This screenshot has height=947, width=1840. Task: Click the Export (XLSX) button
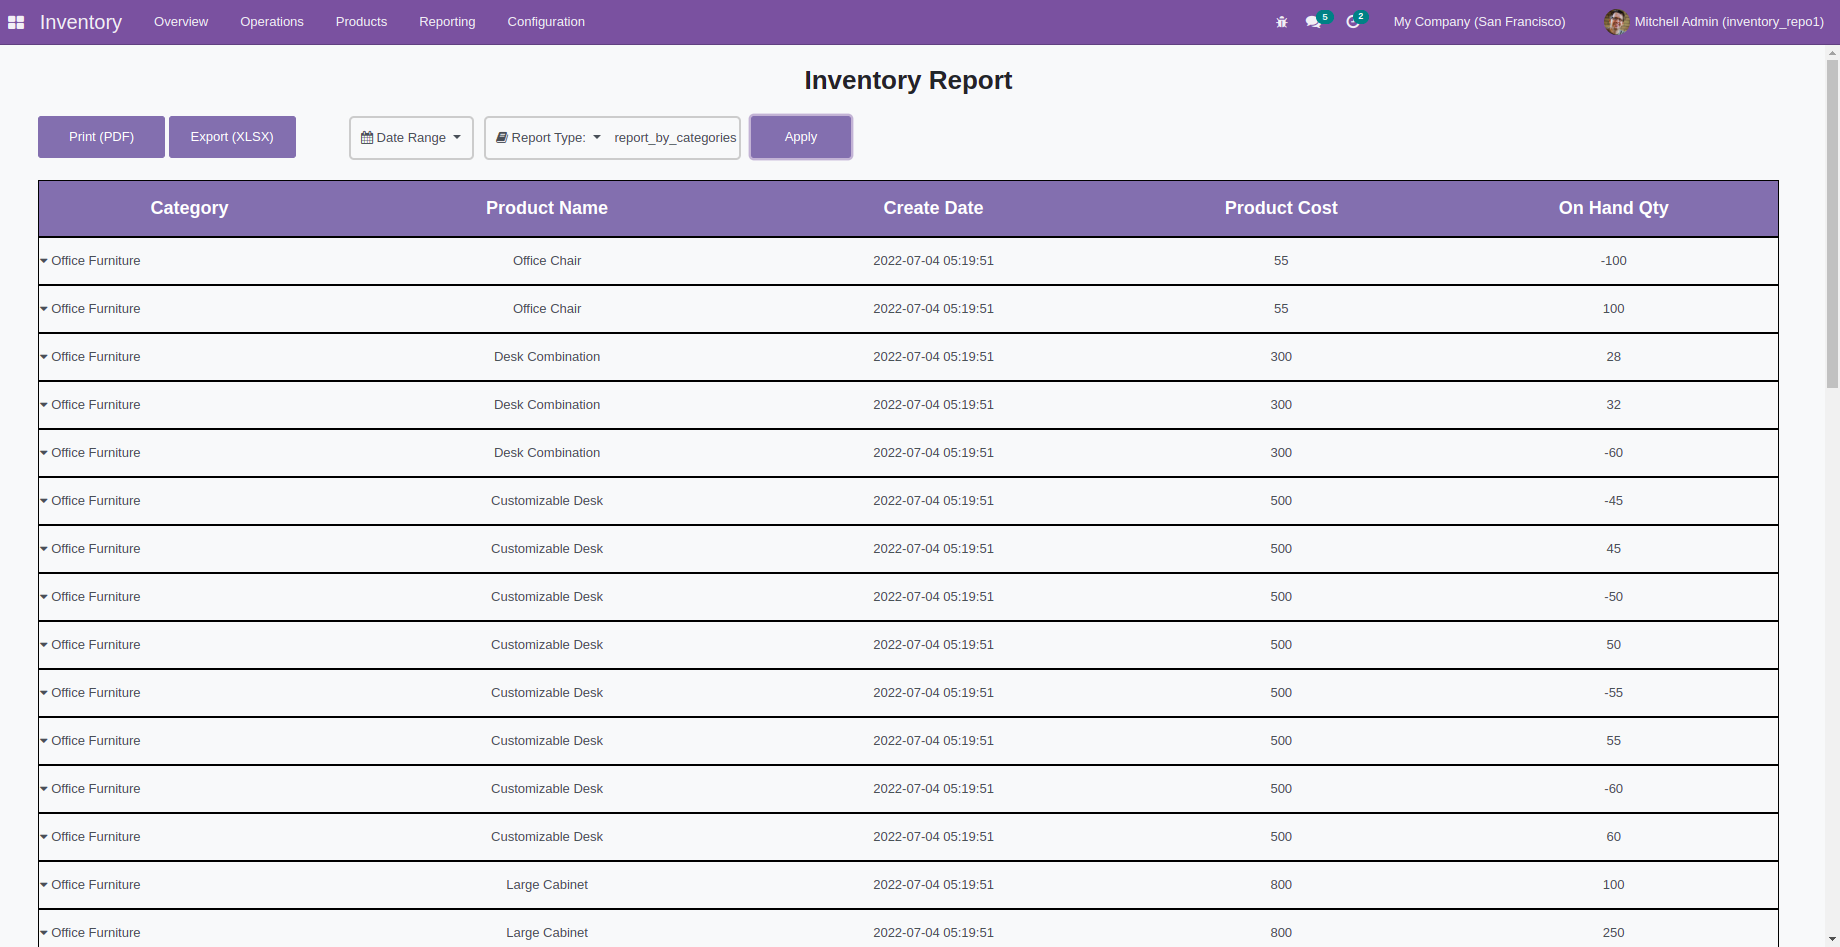pyautogui.click(x=232, y=137)
